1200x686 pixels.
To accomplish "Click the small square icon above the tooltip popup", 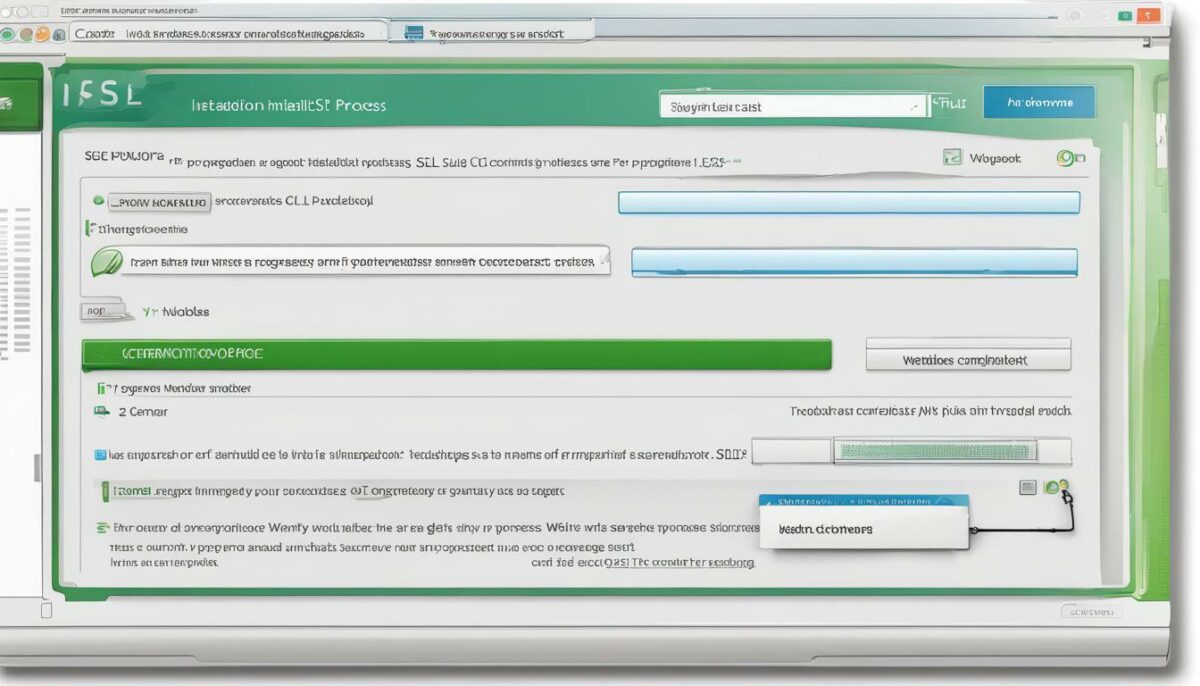I will pos(1028,486).
